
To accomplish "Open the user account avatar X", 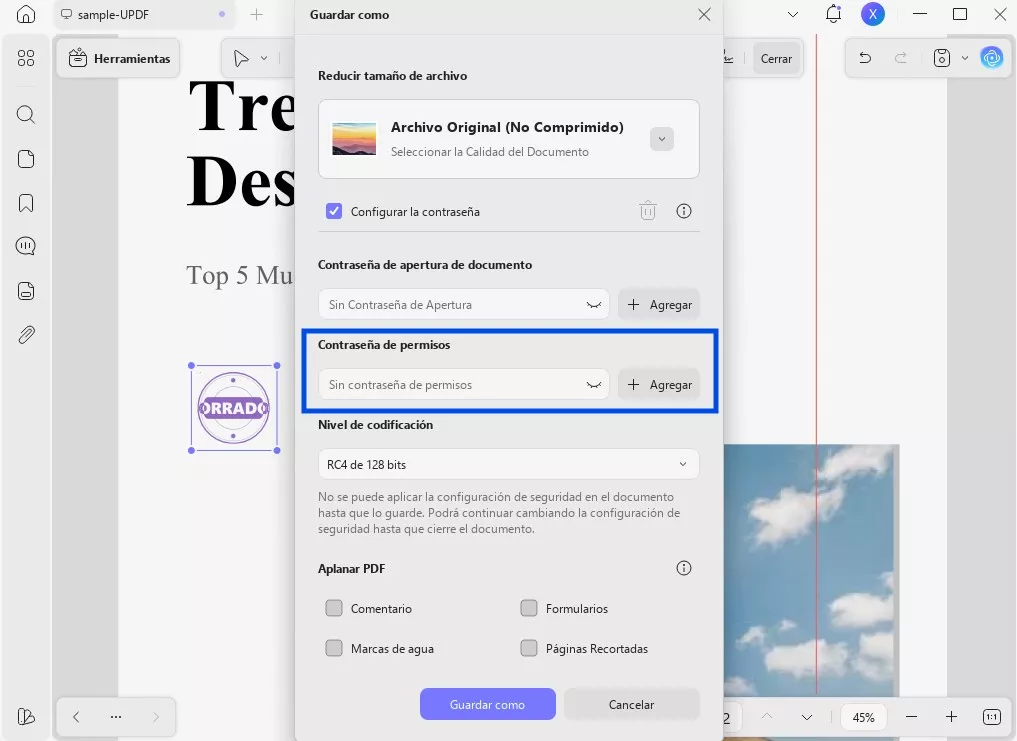I will 873,14.
